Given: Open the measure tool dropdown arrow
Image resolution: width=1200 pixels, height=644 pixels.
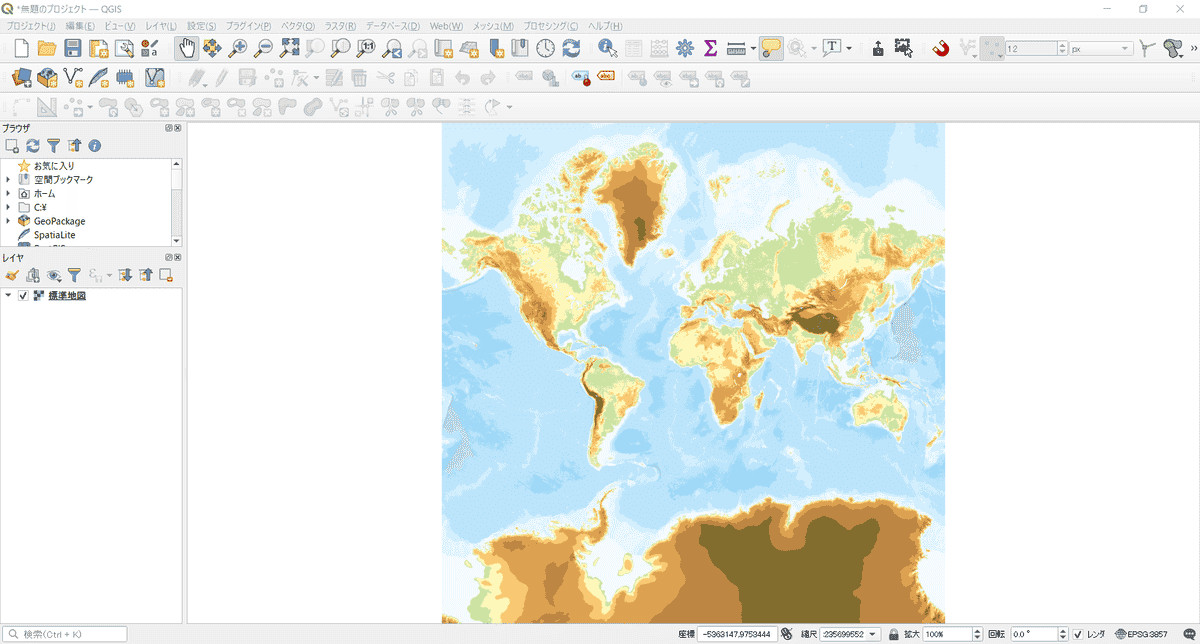Looking at the screenshot, I should [753, 48].
